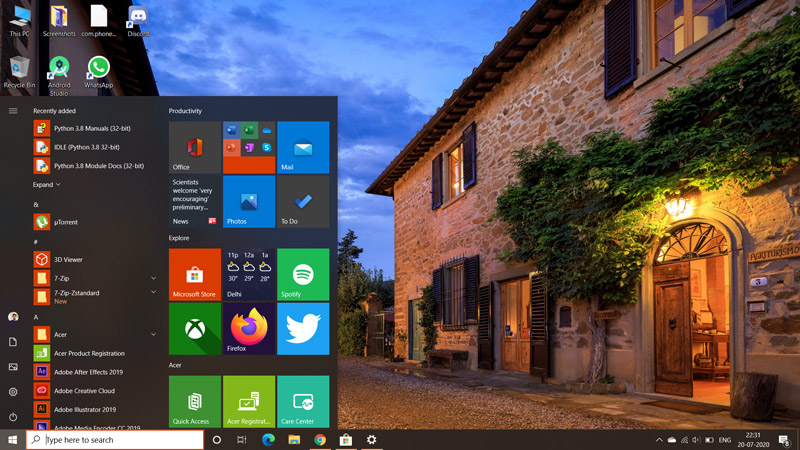This screenshot has height=450, width=800.
Task: Launch Microsoft Edge from taskbar
Action: [x=268, y=439]
